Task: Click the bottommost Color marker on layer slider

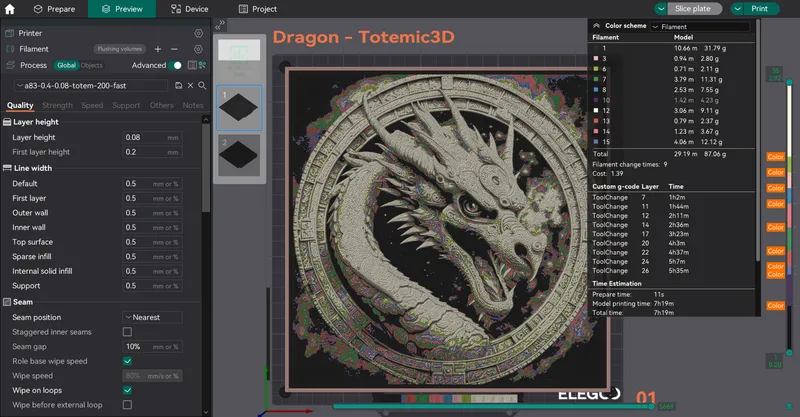Action: click(776, 306)
